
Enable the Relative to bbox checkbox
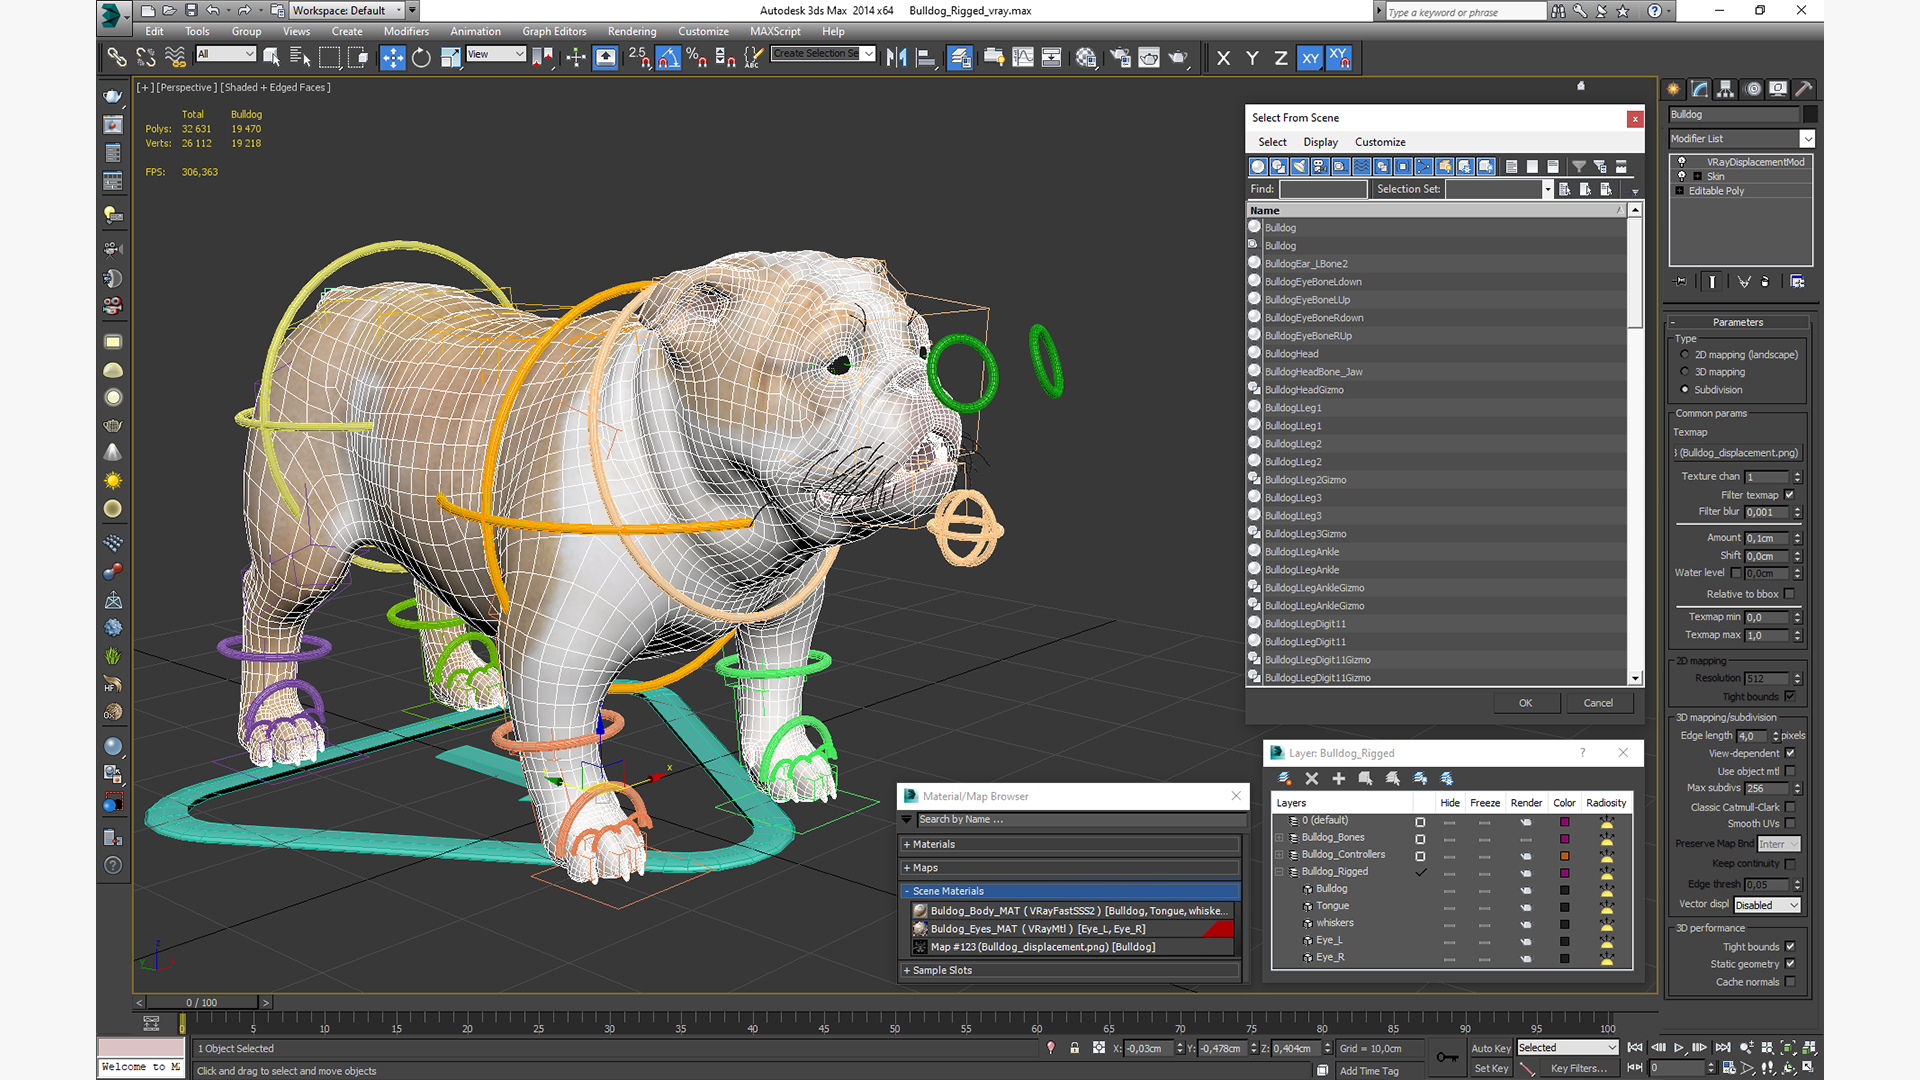click(x=1790, y=594)
